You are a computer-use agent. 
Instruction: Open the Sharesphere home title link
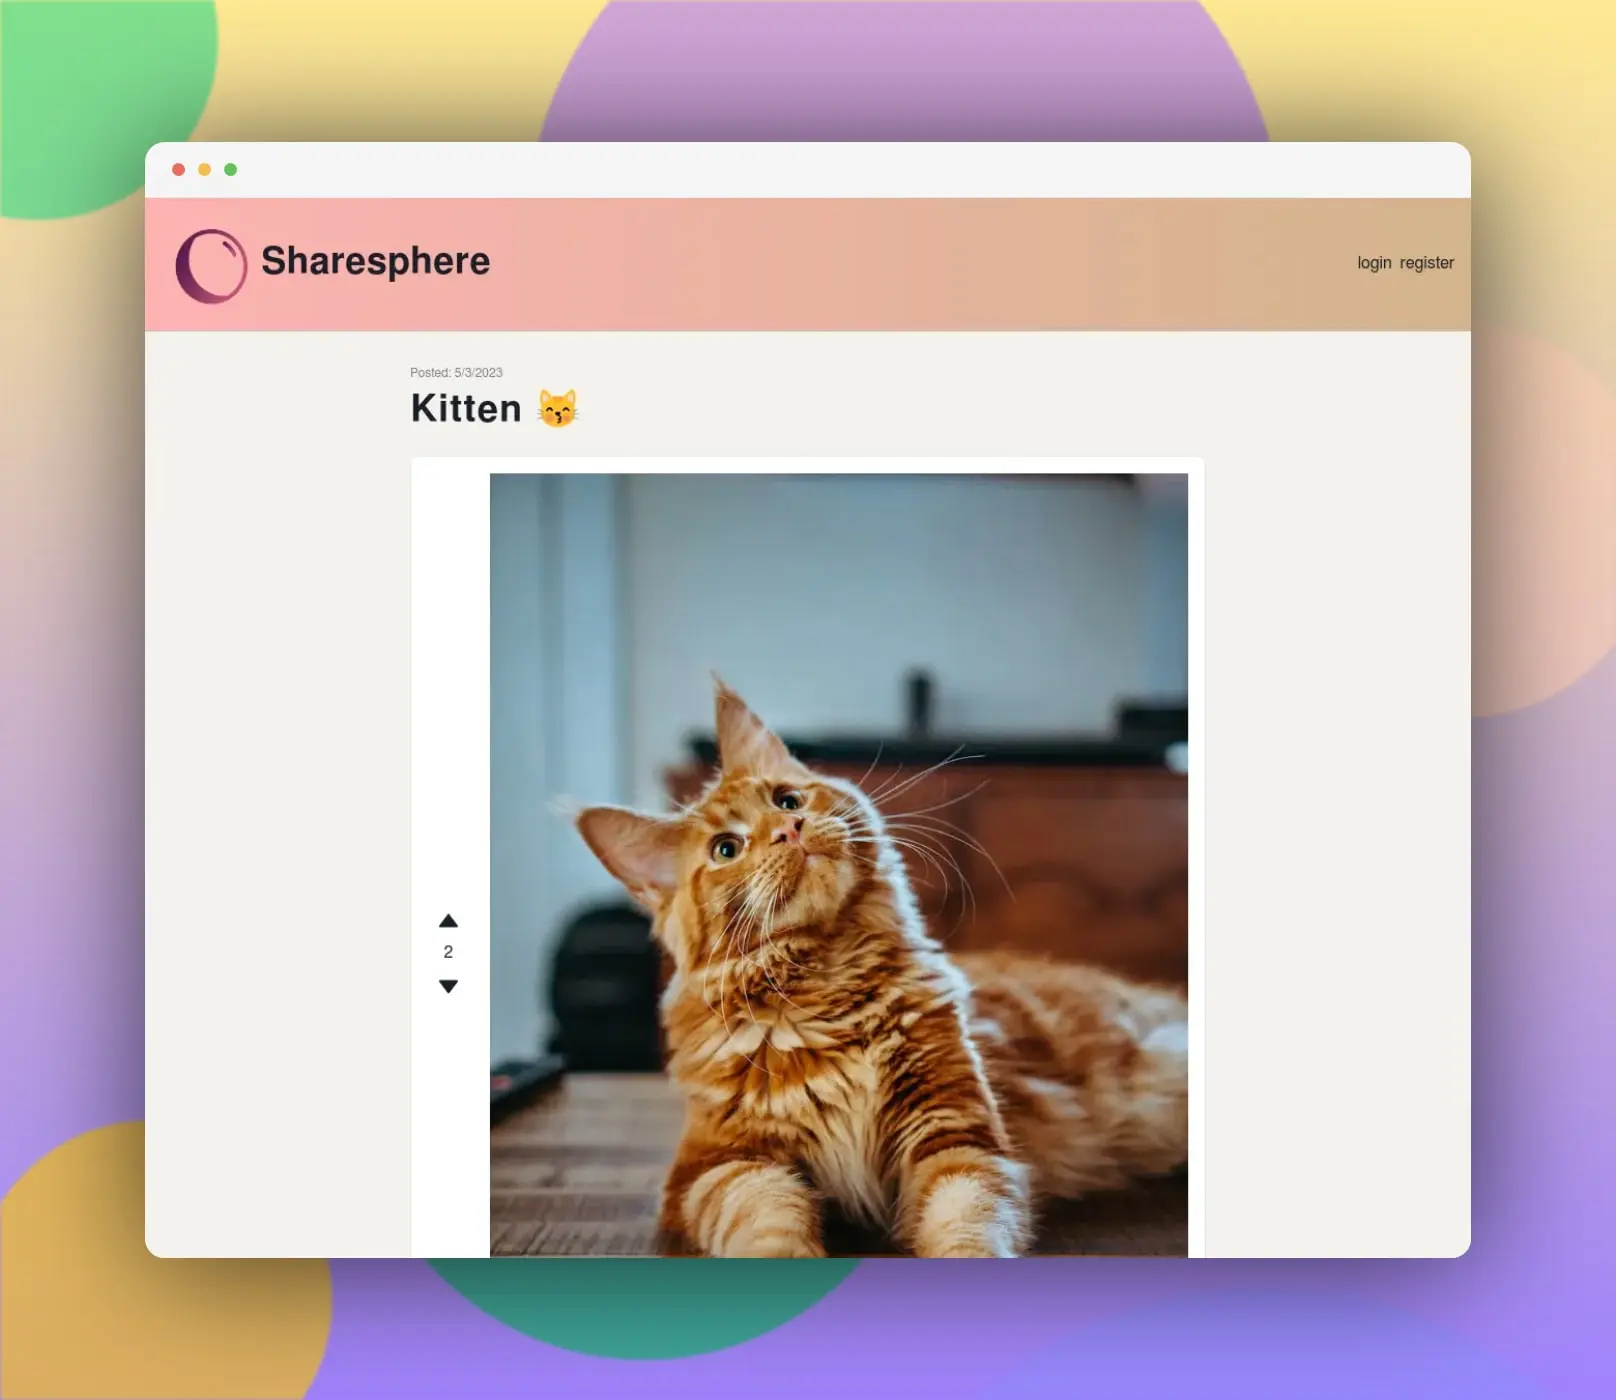click(x=375, y=261)
